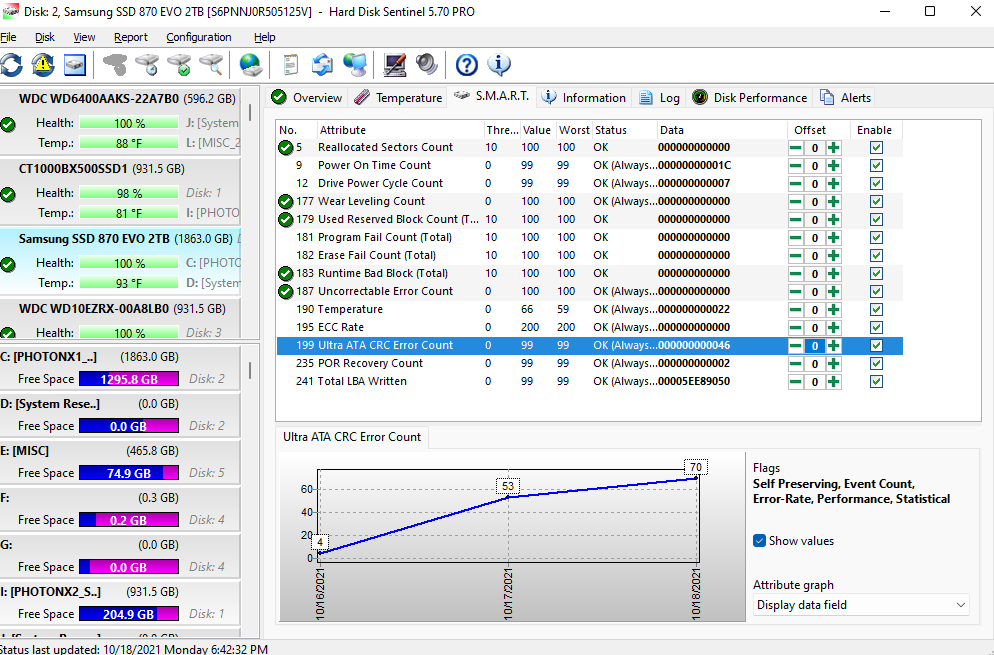The height and width of the screenshot is (655, 994).
Task: Switch to the Overview tab
Action: coord(307,98)
